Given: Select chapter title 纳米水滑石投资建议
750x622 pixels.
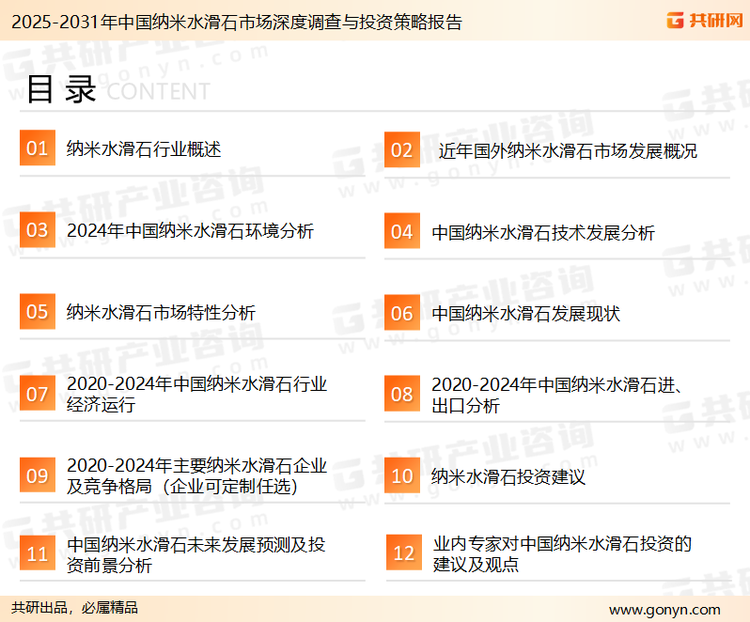Looking at the screenshot, I should coord(508,477).
